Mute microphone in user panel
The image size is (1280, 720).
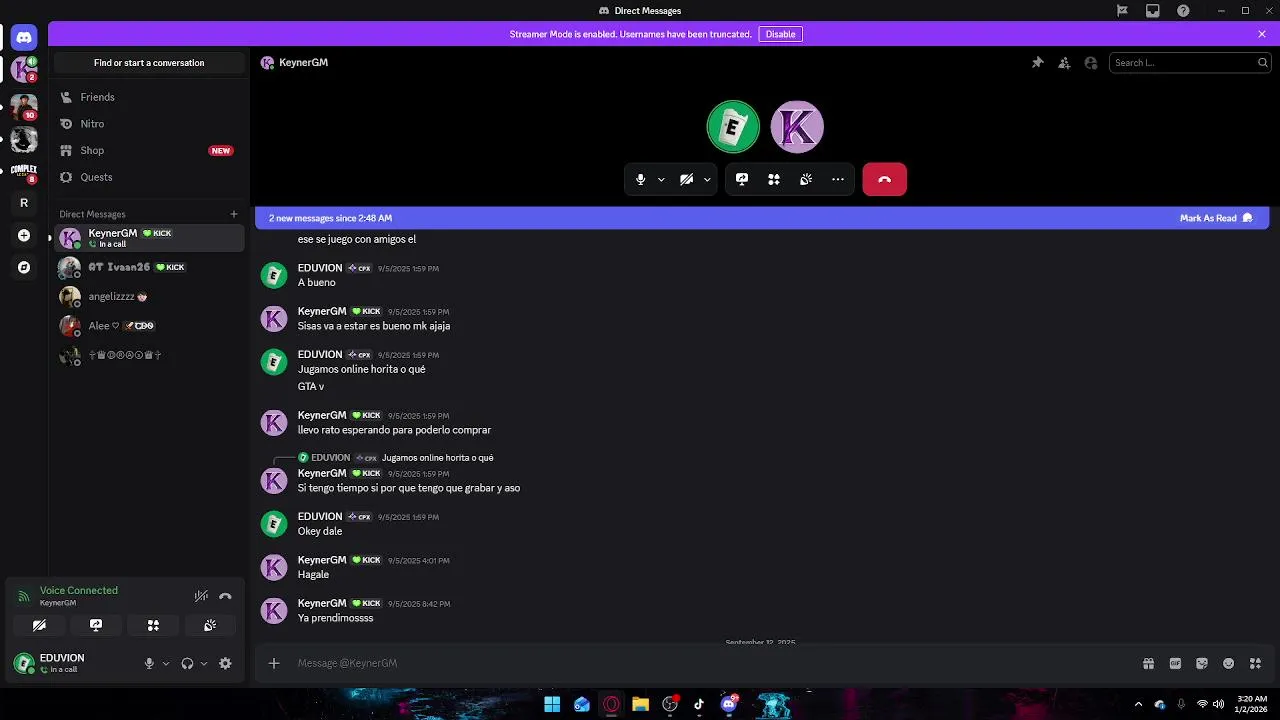click(149, 663)
